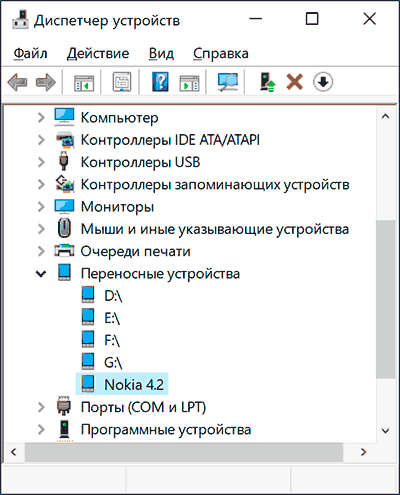The image size is (400, 495).
Task: Expand the Контроллеры USB node
Action: pos(41,162)
